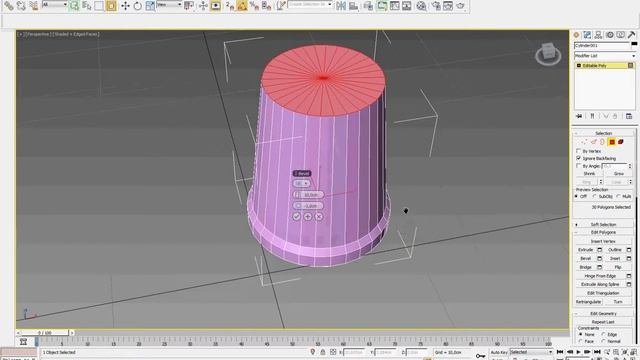Switch to the Motion panel tab
The width and height of the screenshot is (640, 360).
609,35
